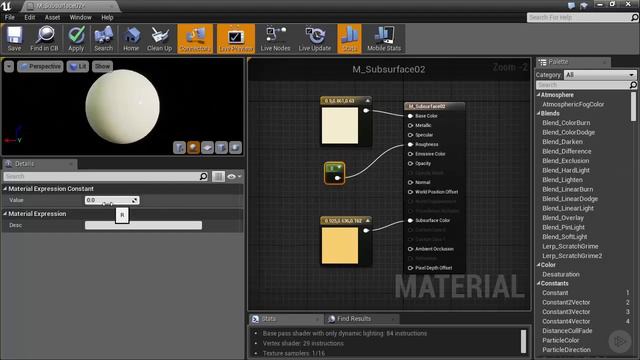Toggle Mobile Stats button
This screenshot has width=640, height=360.
384,38
